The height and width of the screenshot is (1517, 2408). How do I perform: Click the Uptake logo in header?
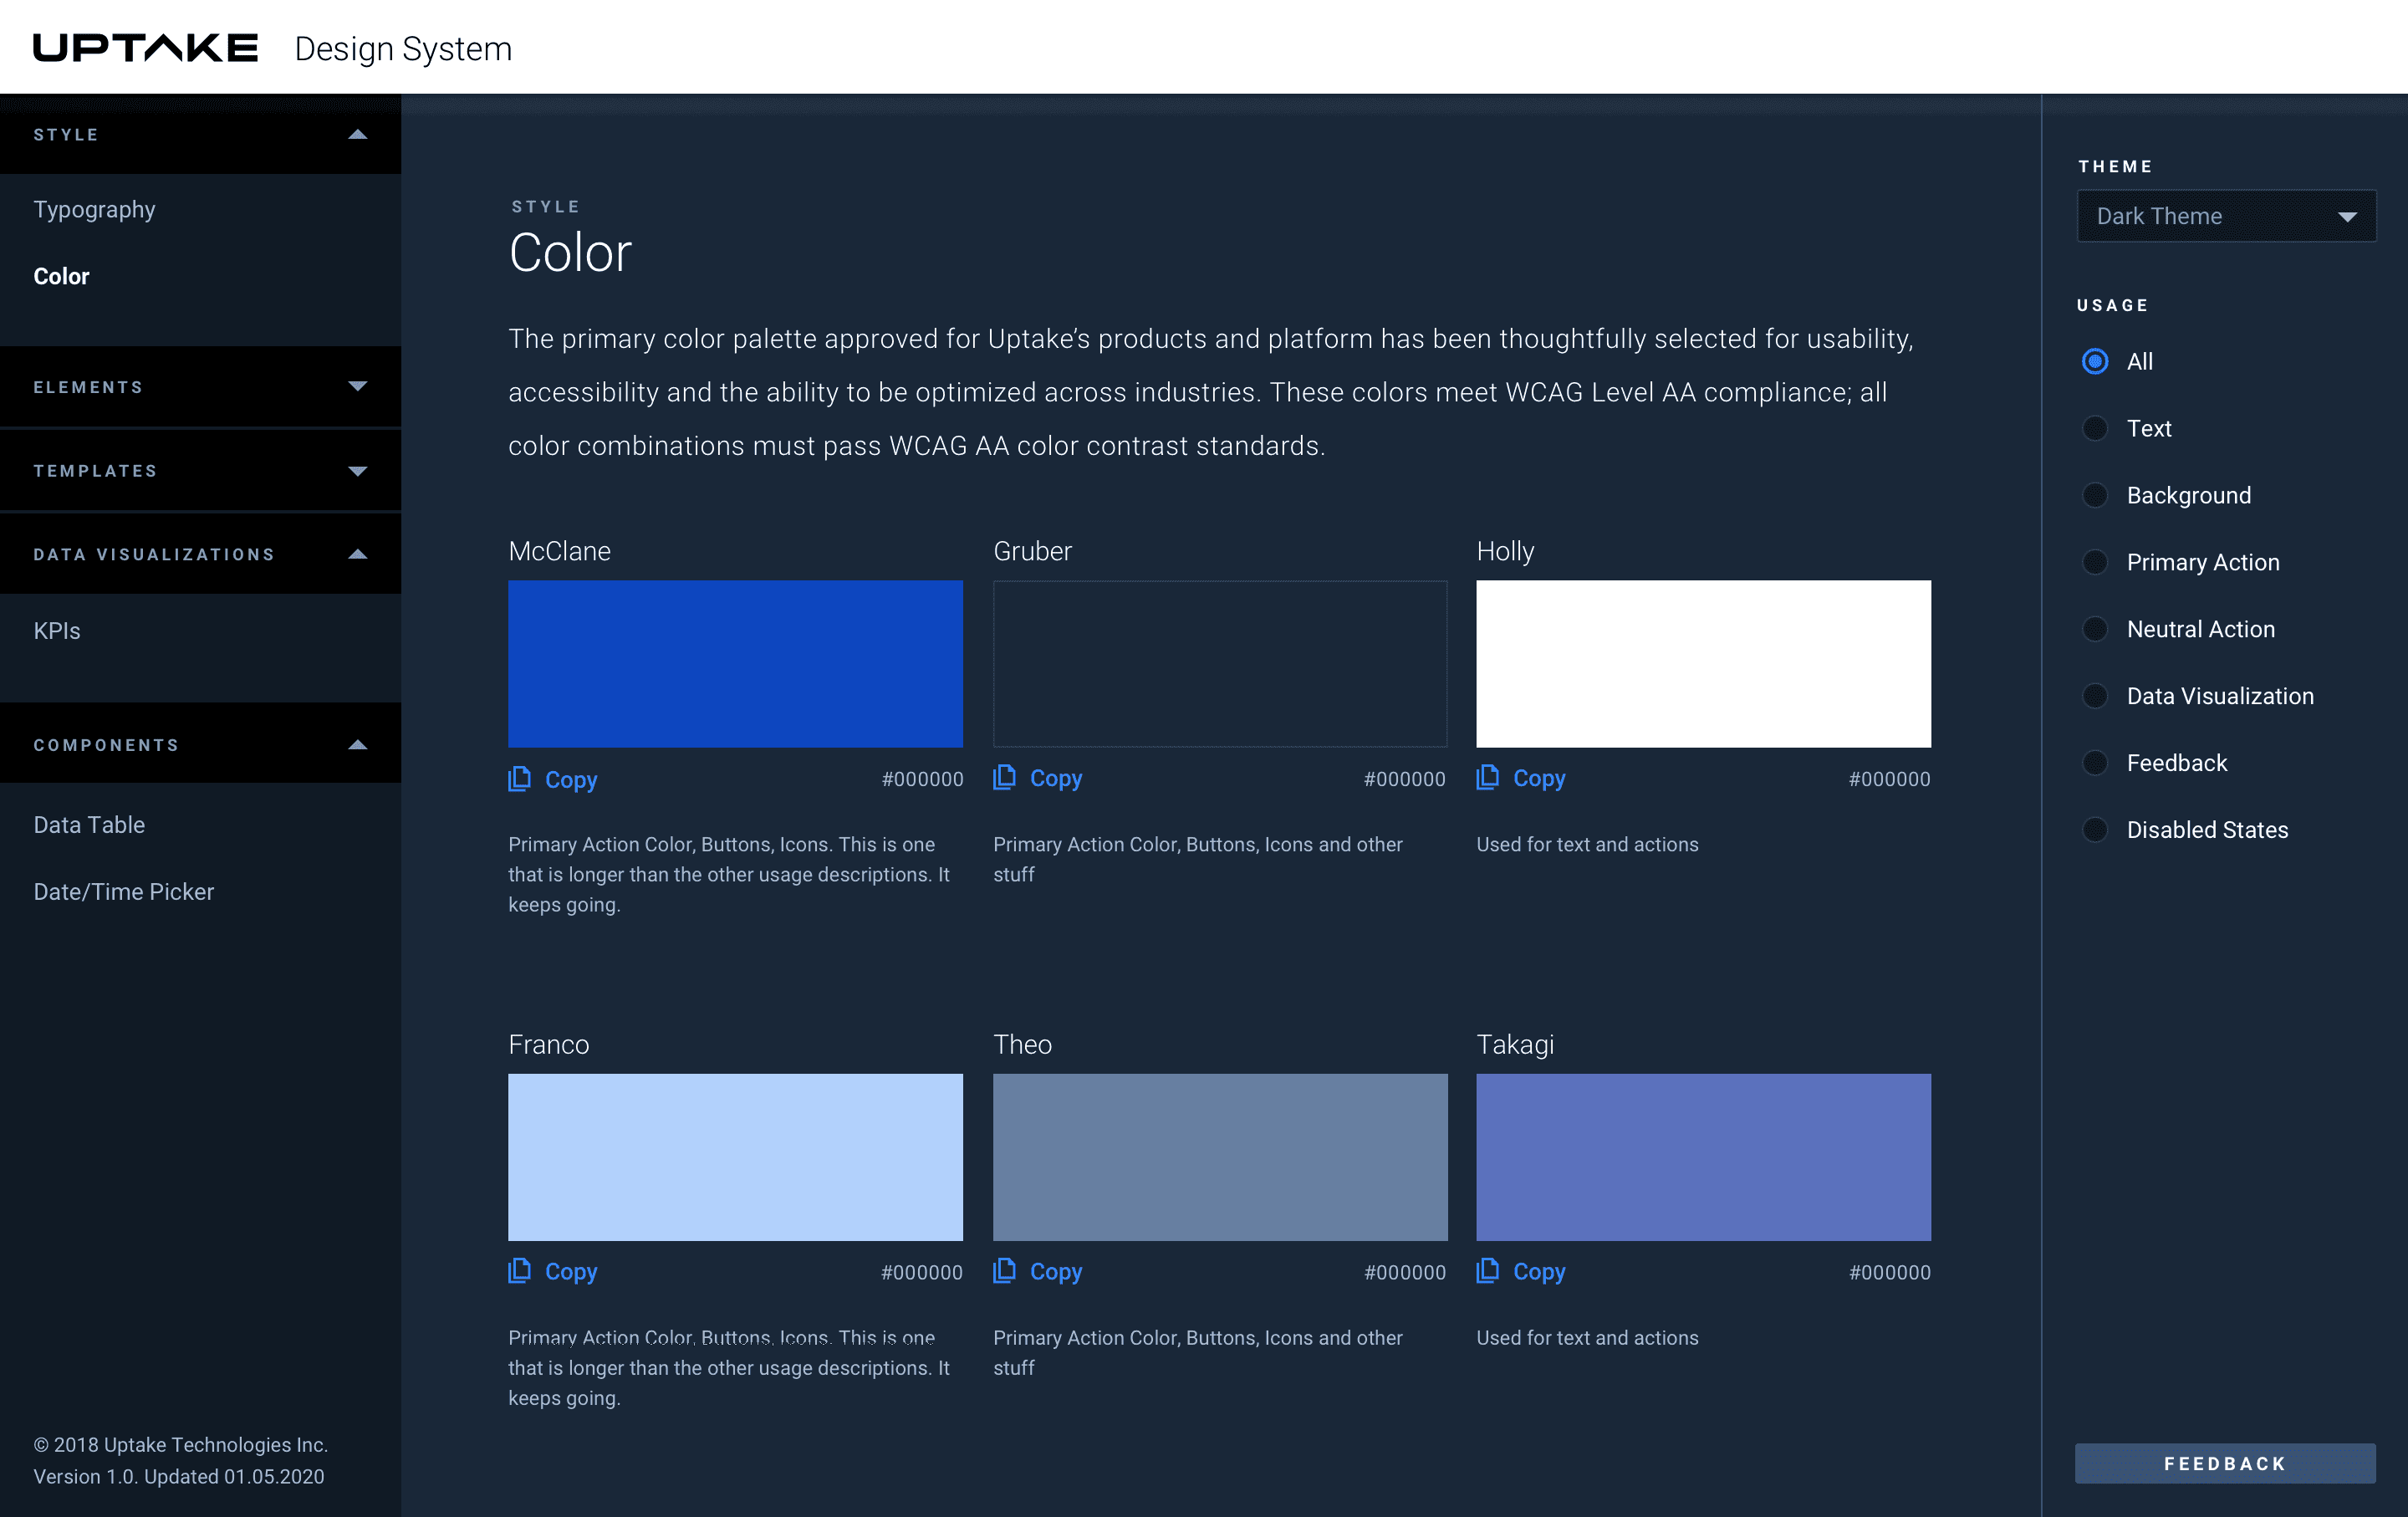click(x=146, y=48)
